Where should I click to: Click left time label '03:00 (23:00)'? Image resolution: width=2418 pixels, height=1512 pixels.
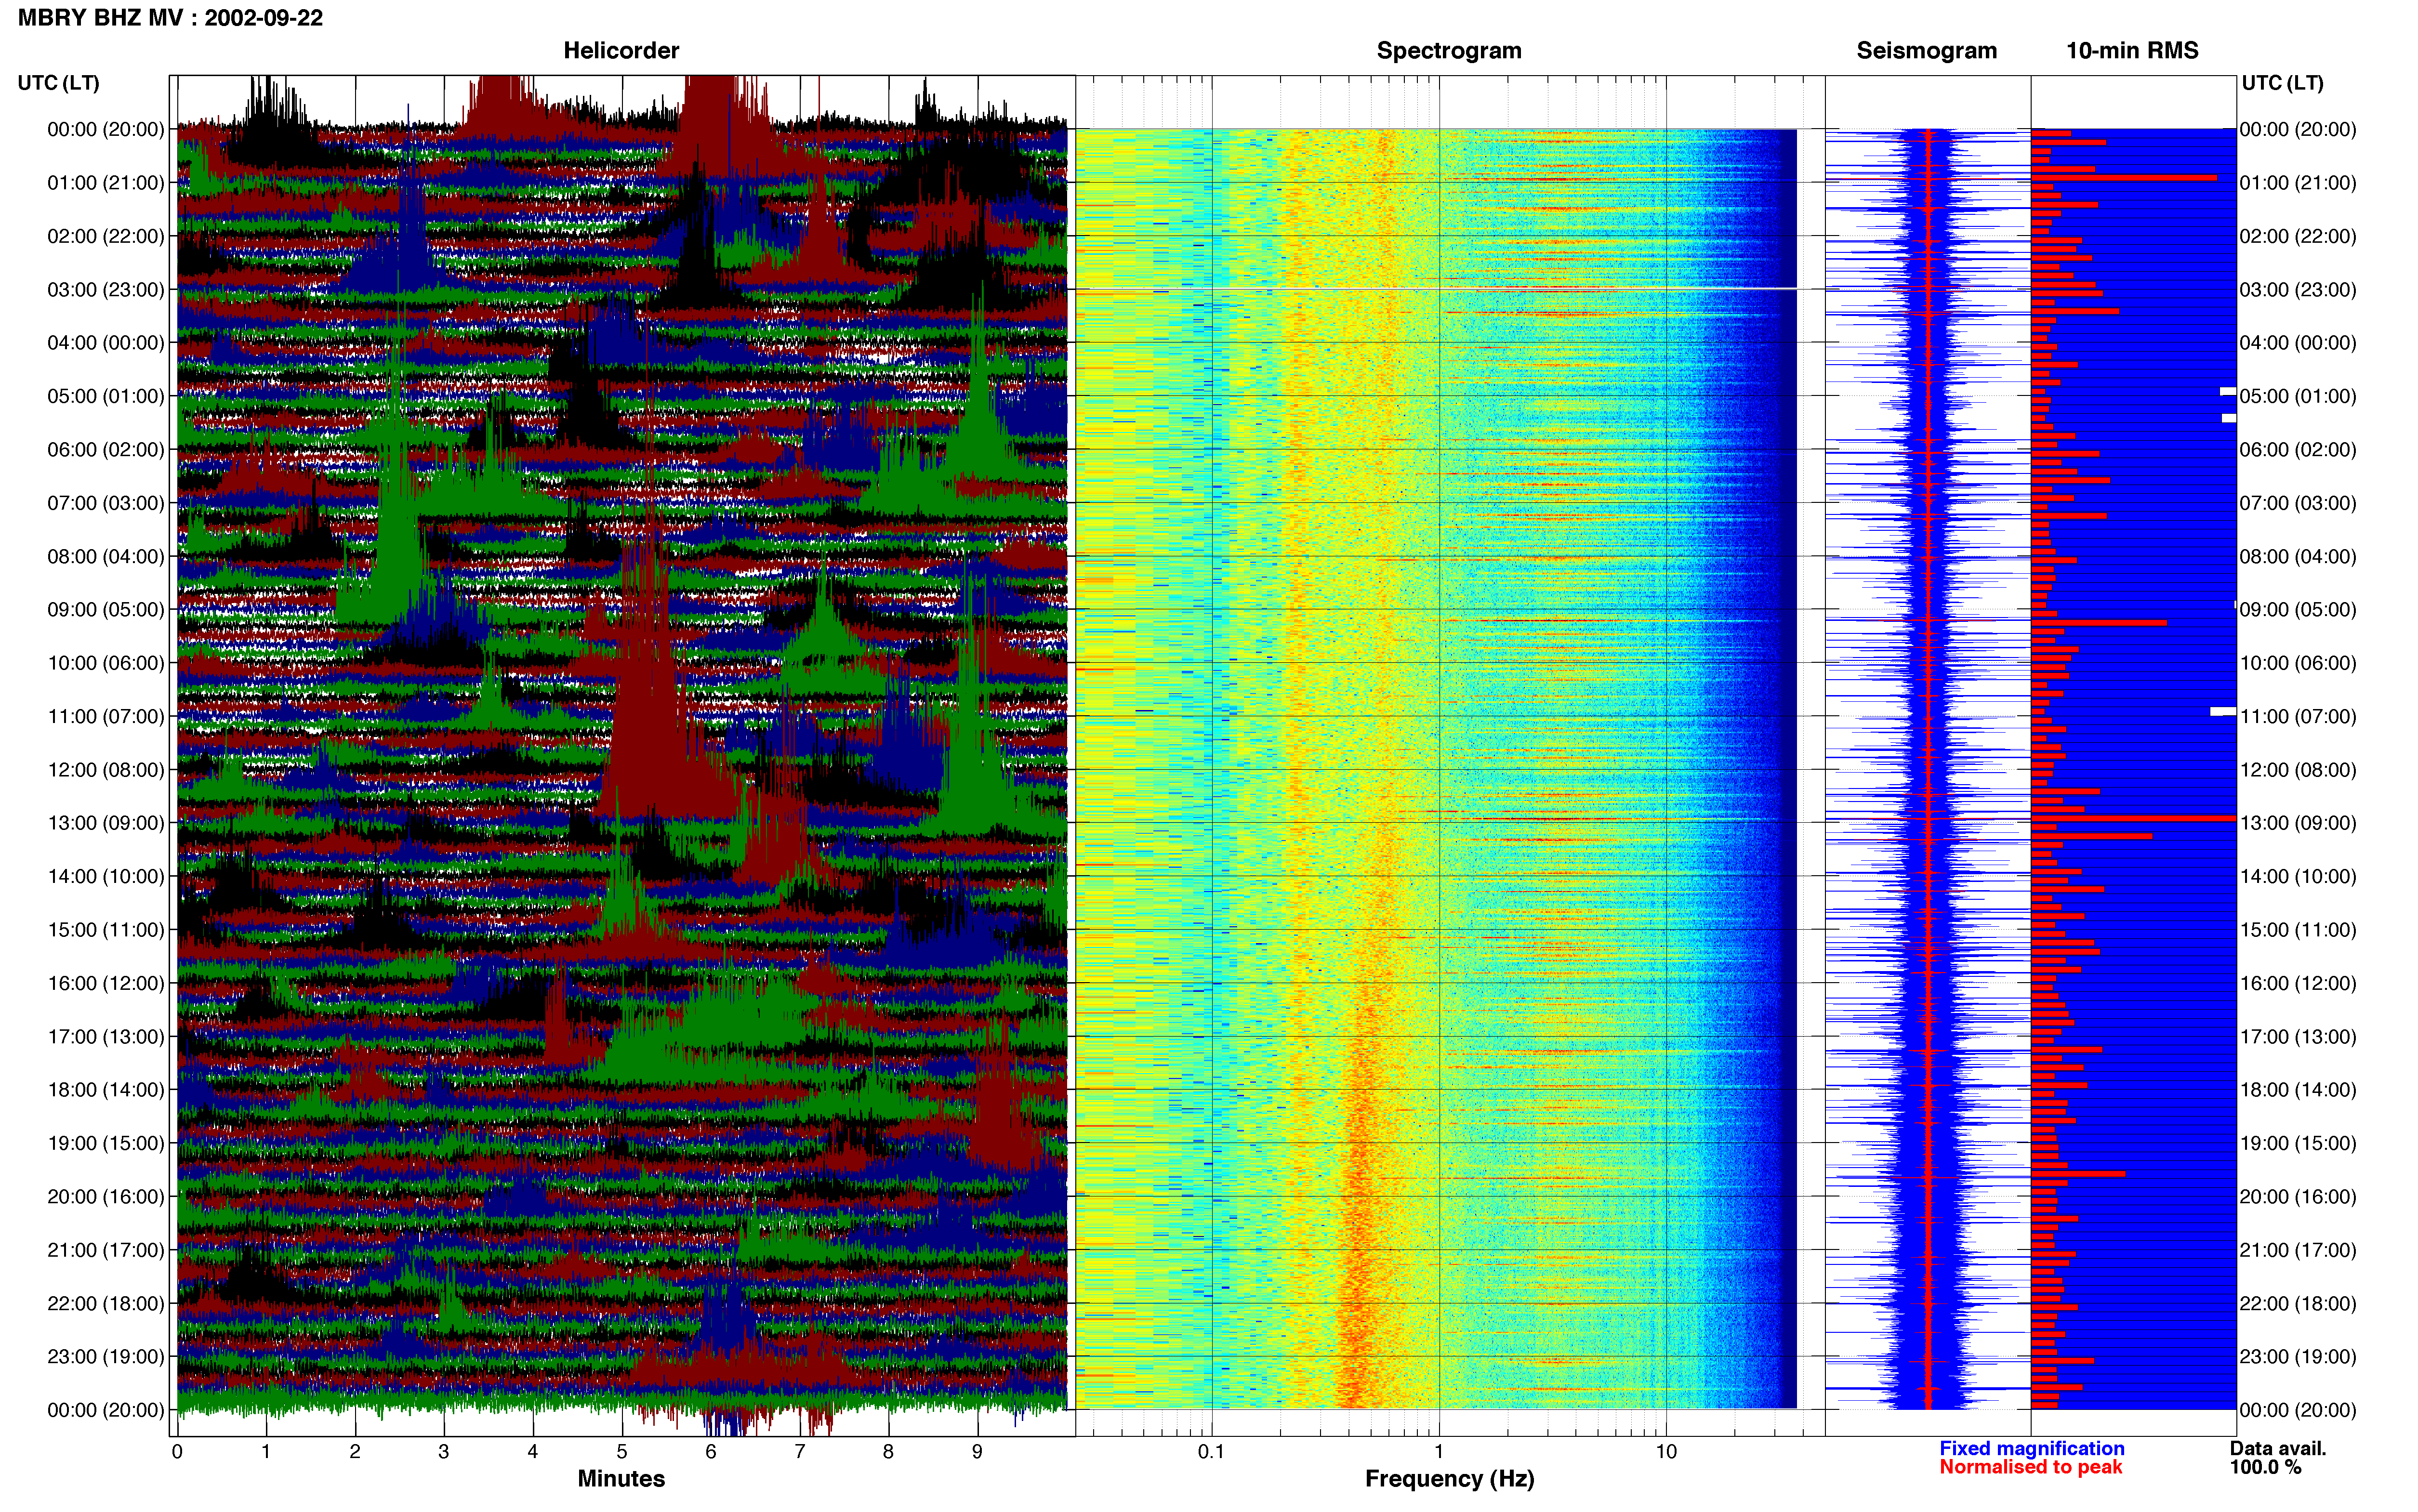pyautogui.click(x=106, y=290)
